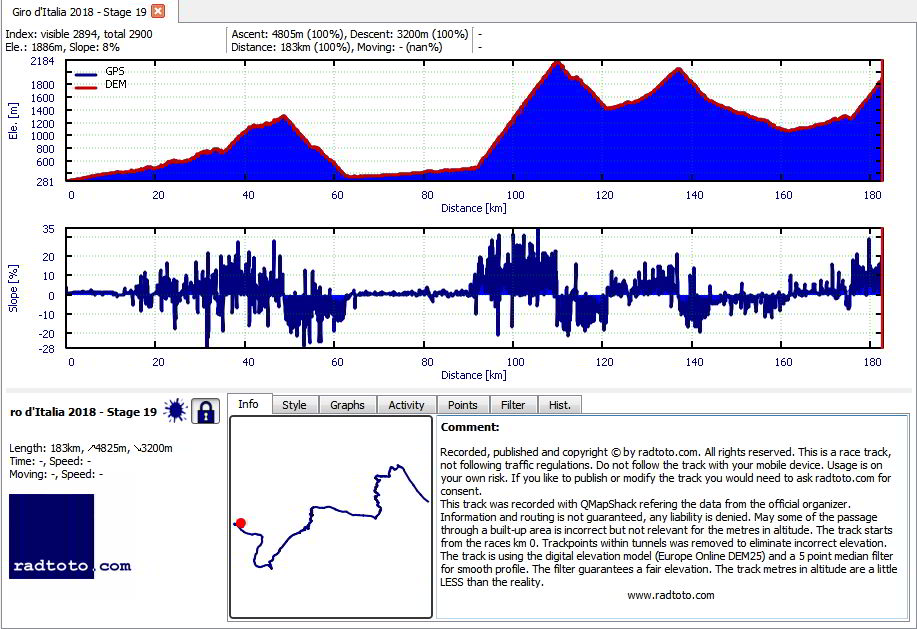Open the Points tab
The image size is (917, 629).
click(463, 405)
